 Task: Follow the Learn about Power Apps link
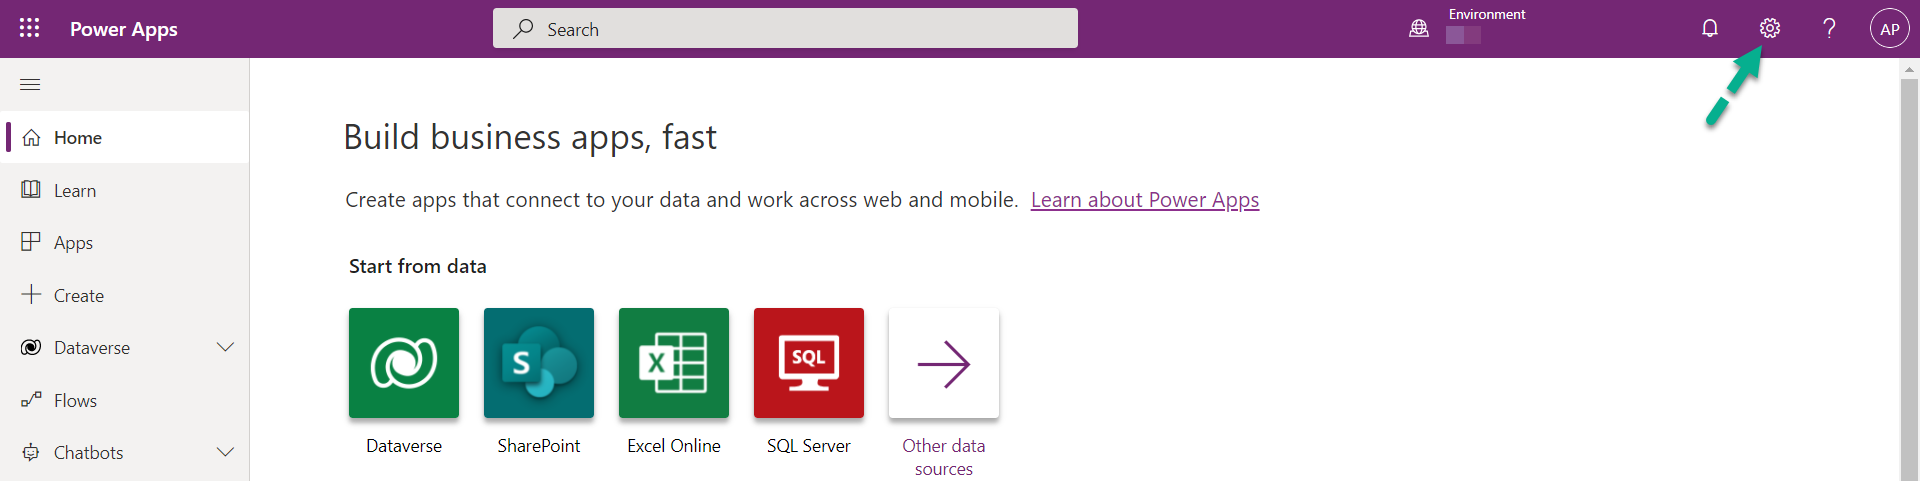point(1145,200)
